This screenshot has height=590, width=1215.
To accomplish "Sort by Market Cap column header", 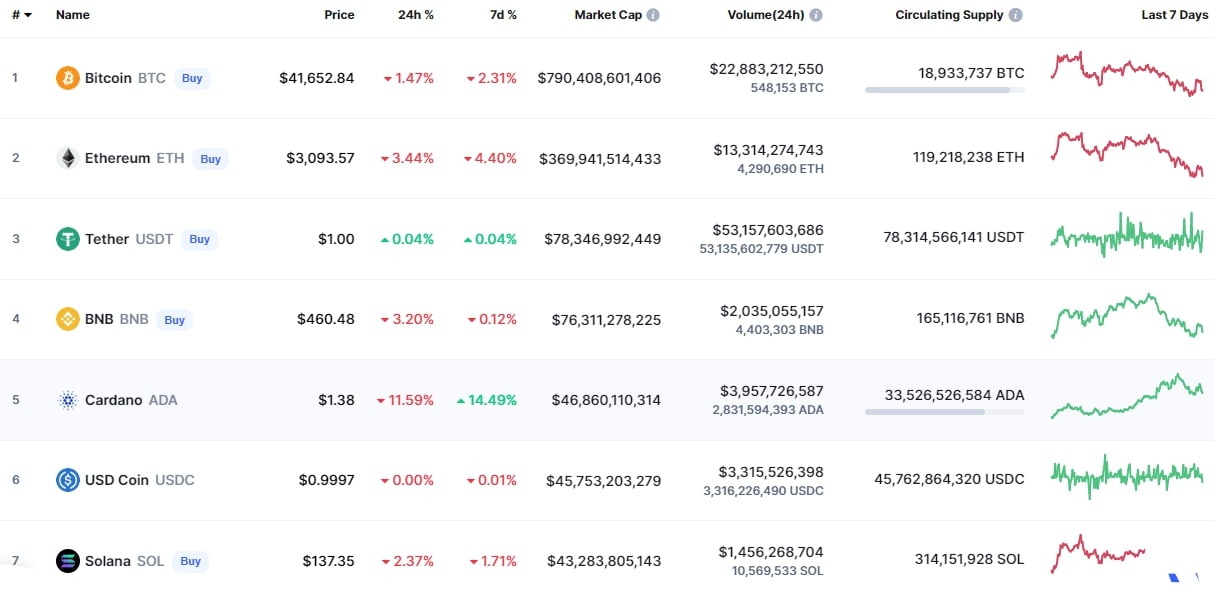I will coord(608,15).
